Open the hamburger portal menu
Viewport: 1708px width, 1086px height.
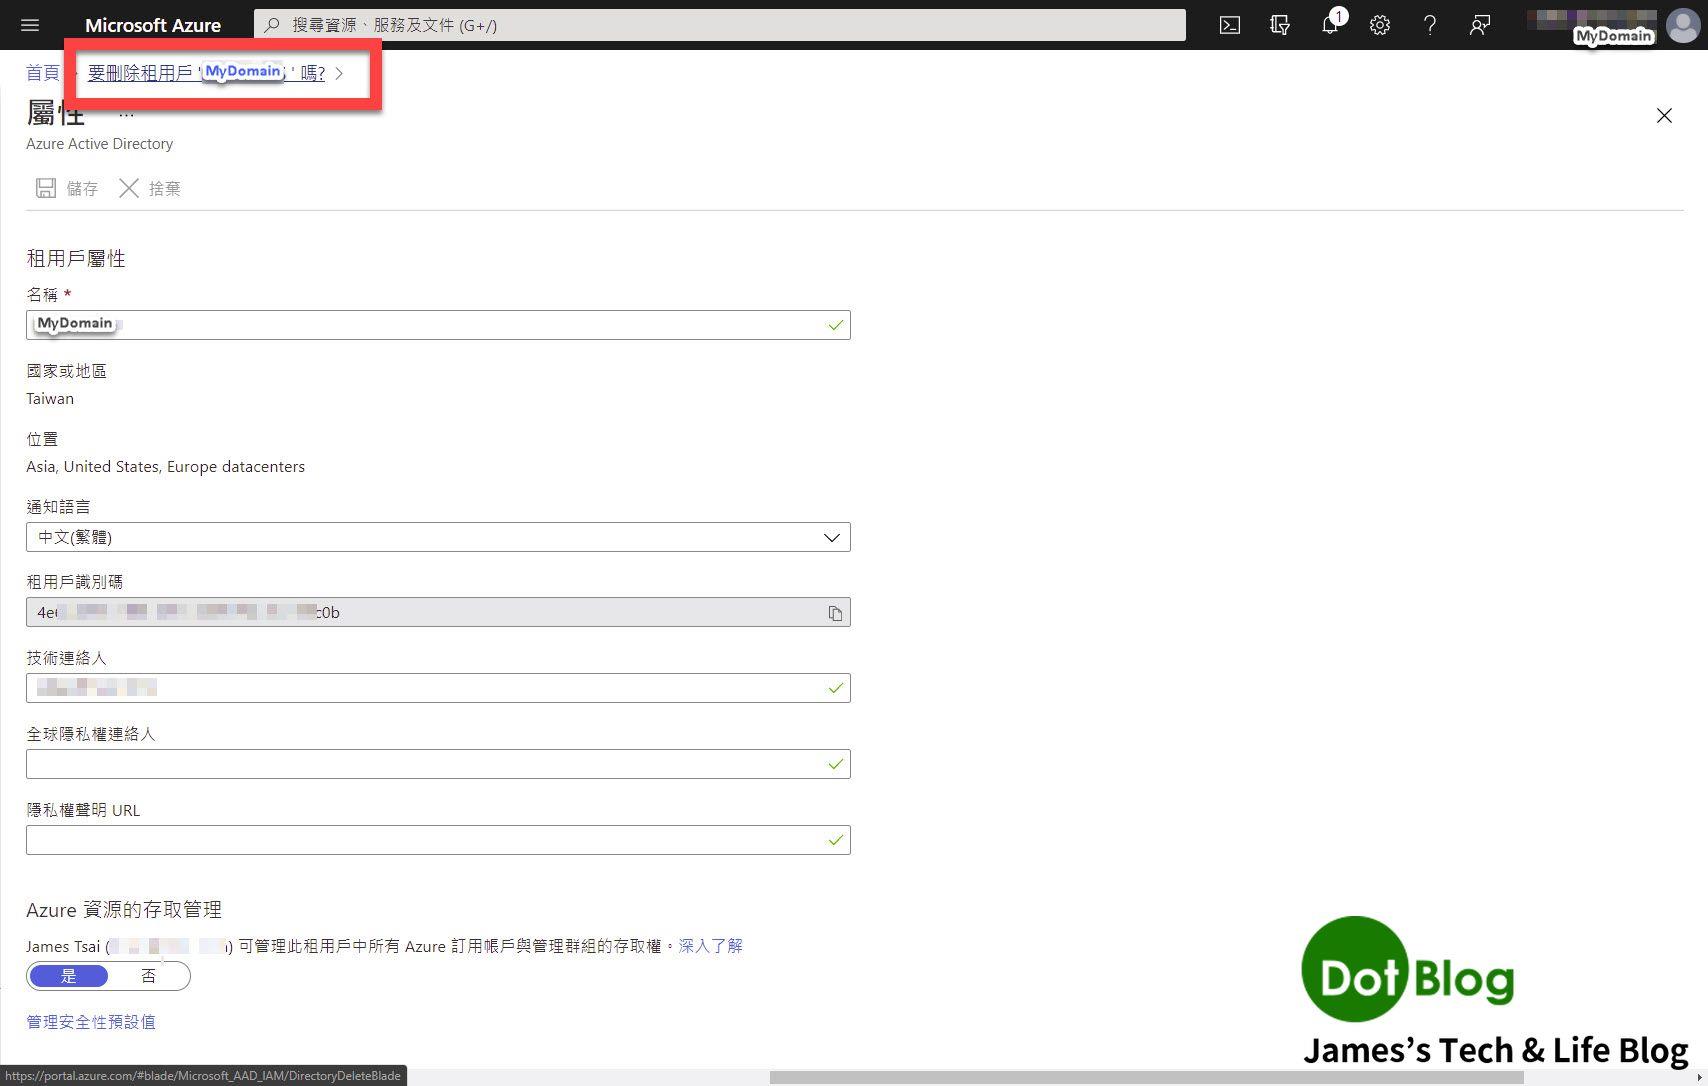click(x=30, y=25)
